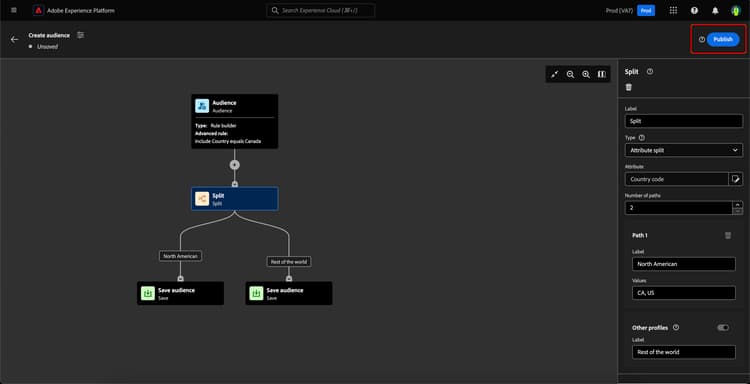Select the Audience node title
750x384 pixels.
point(224,102)
